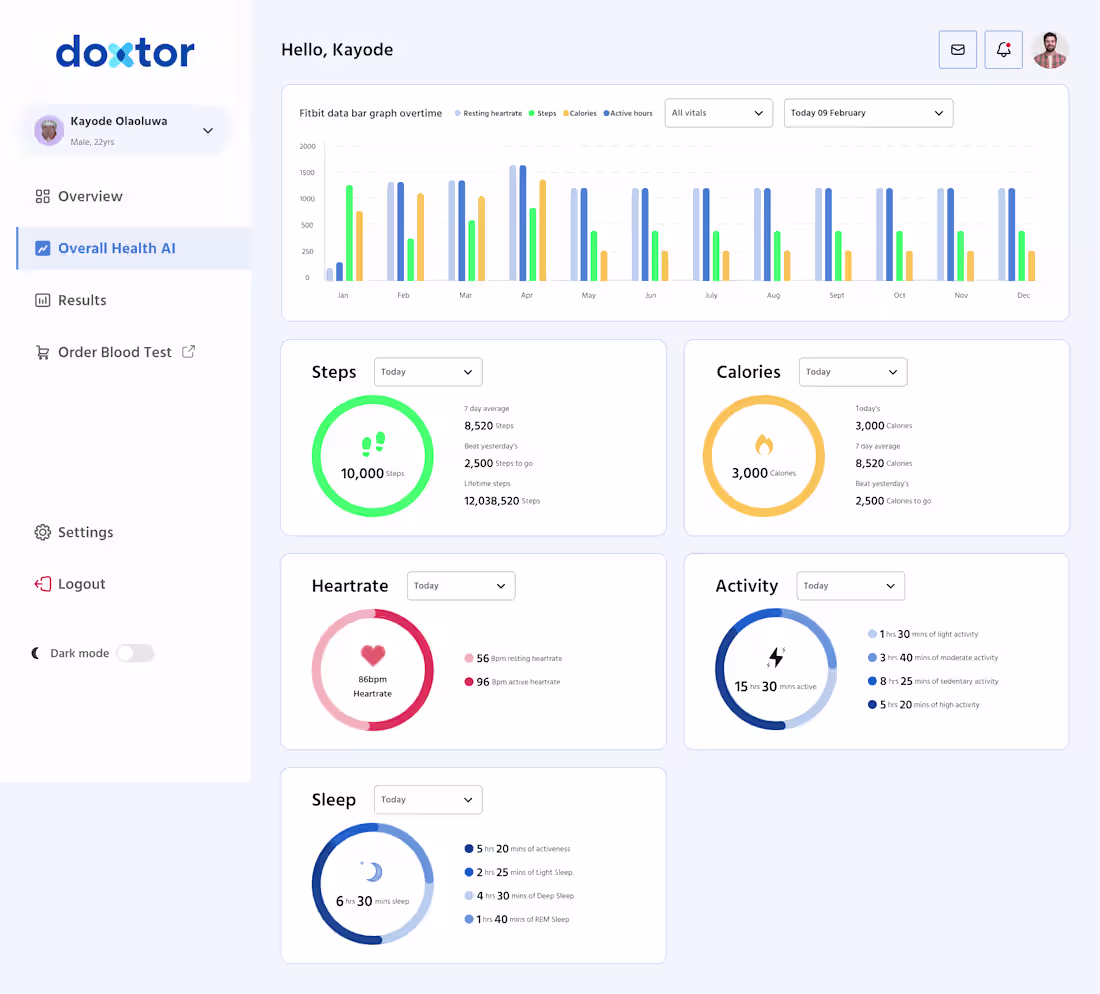Image resolution: width=1100 pixels, height=994 pixels.
Task: Enable Dark mode
Action: [135, 653]
